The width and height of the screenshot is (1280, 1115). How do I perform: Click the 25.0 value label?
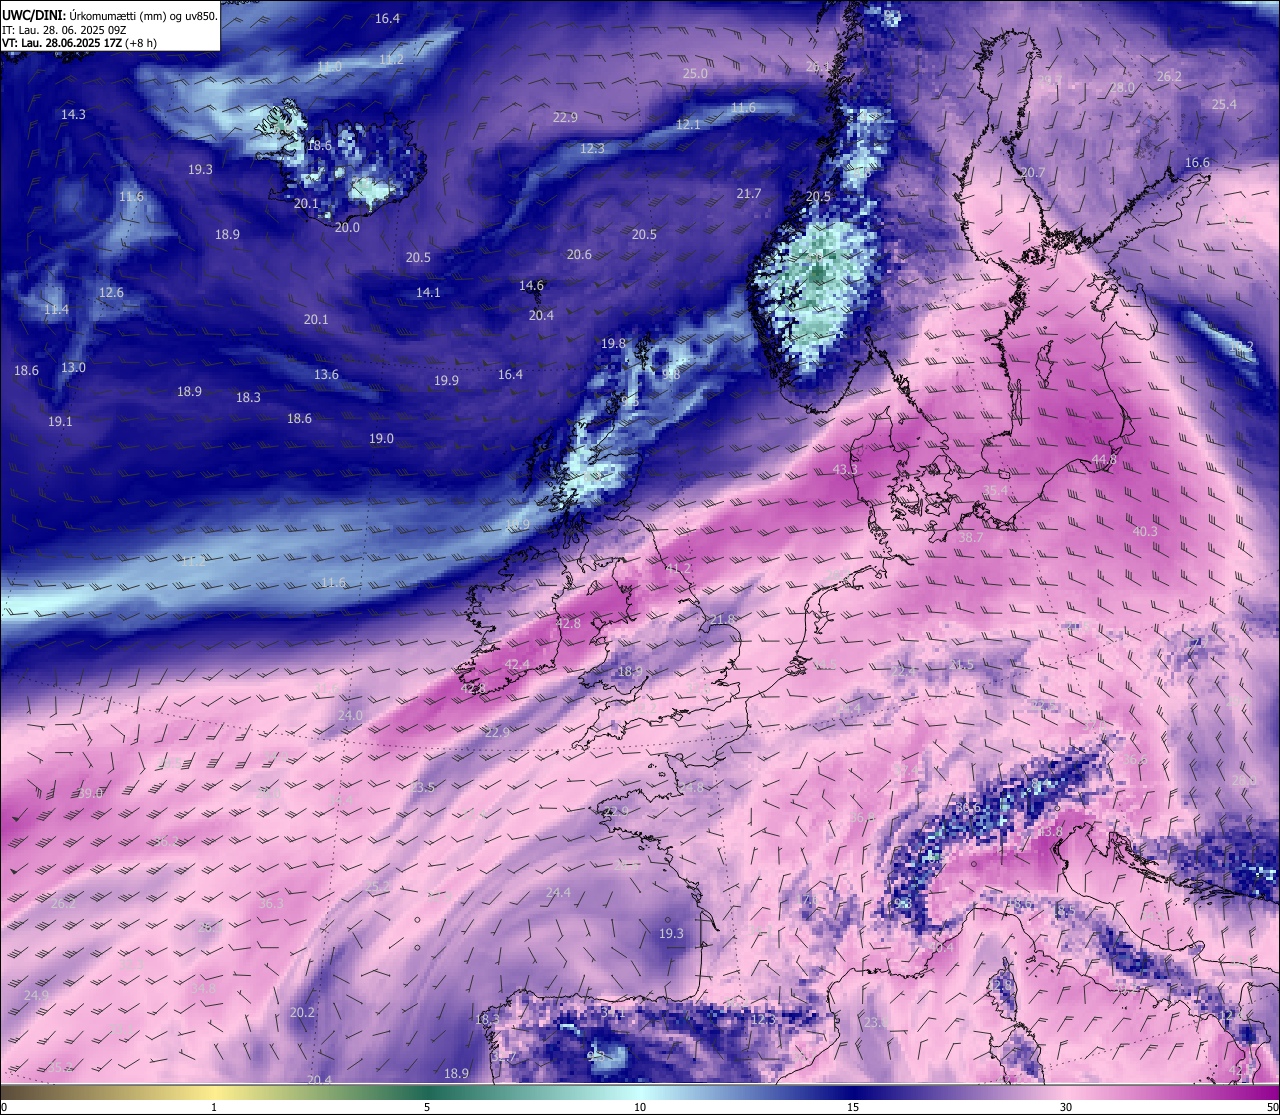click(695, 74)
